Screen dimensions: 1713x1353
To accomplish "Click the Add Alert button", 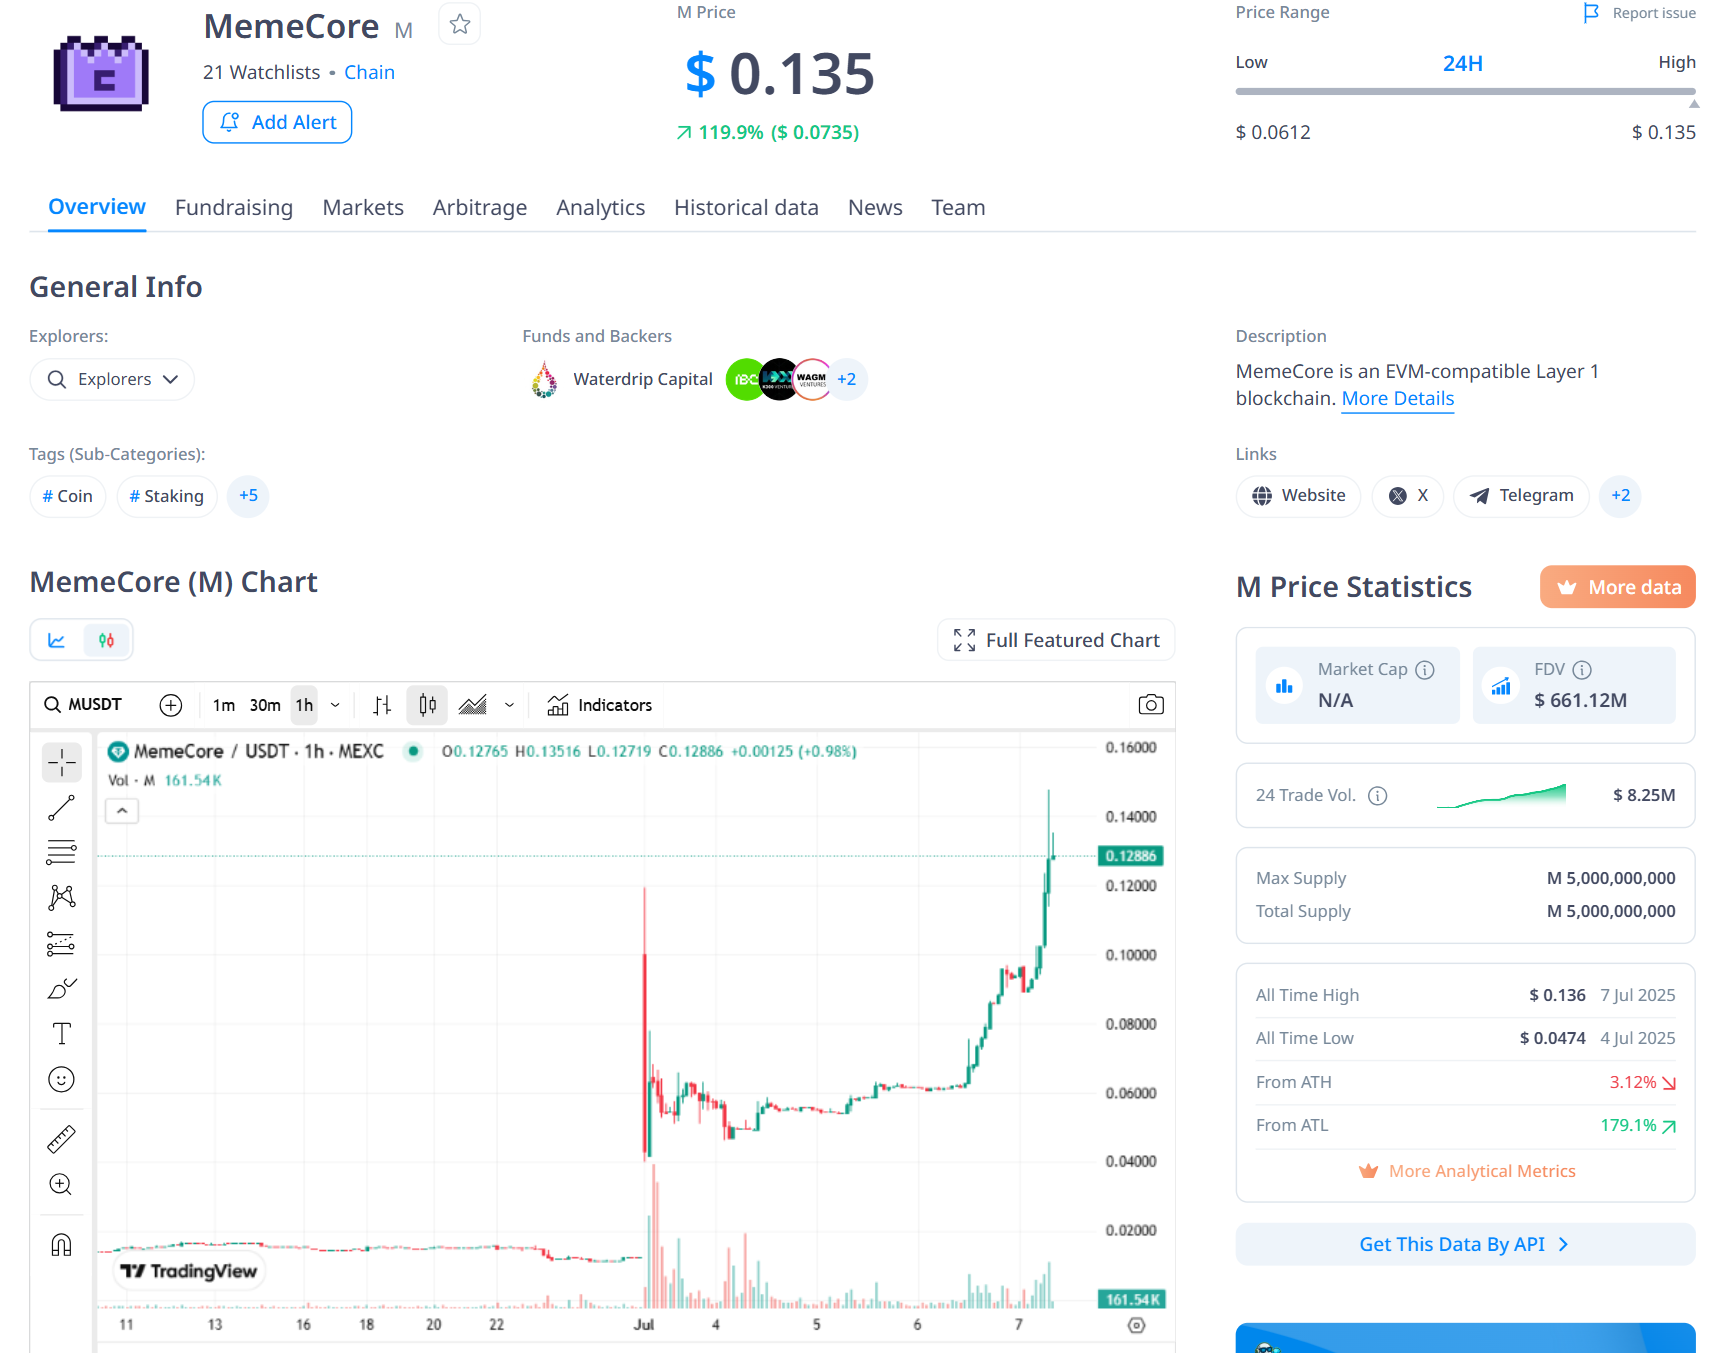I will point(277,122).
